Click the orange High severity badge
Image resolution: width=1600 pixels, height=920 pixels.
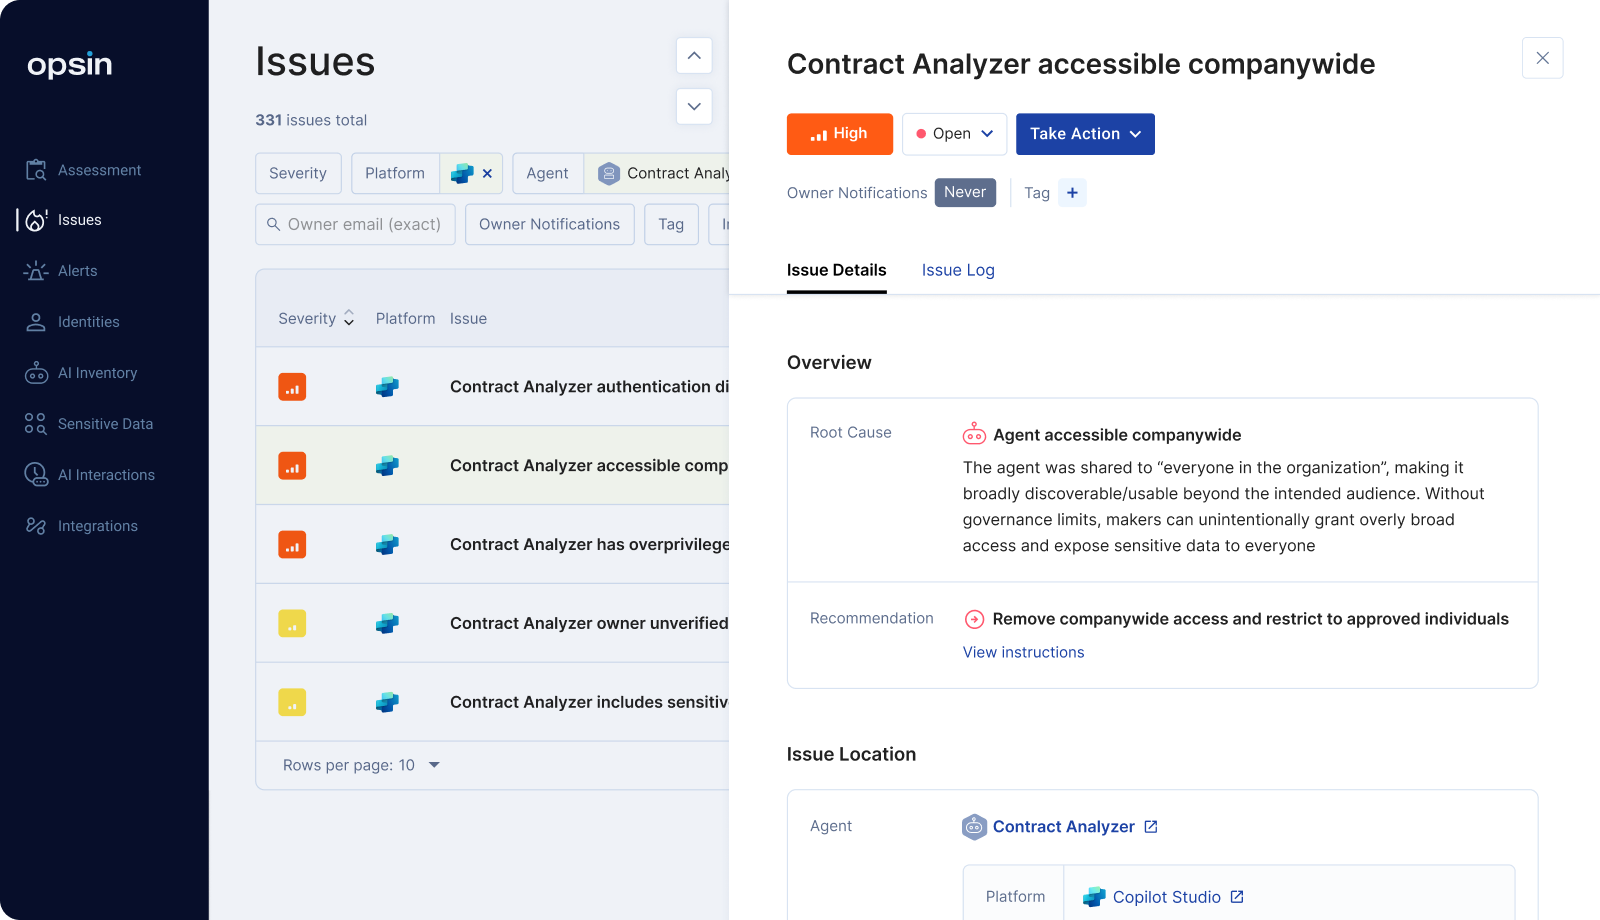pyautogui.click(x=839, y=133)
